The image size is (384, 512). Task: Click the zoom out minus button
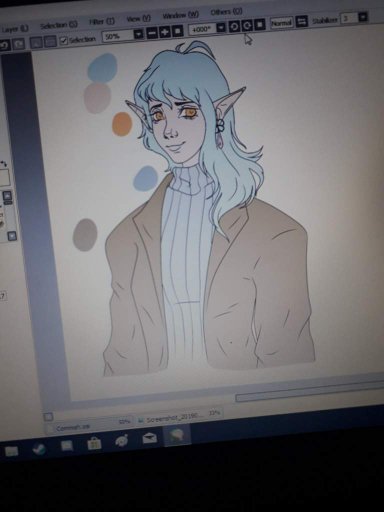(152, 33)
